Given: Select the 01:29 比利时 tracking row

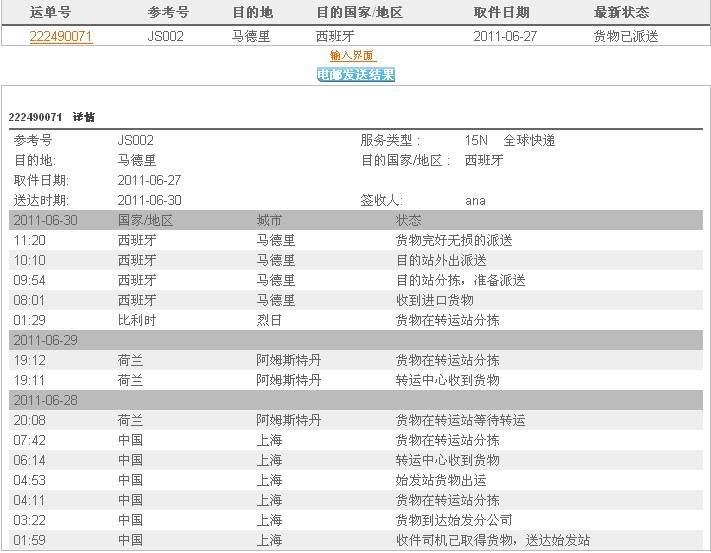Looking at the screenshot, I should pos(355,320).
